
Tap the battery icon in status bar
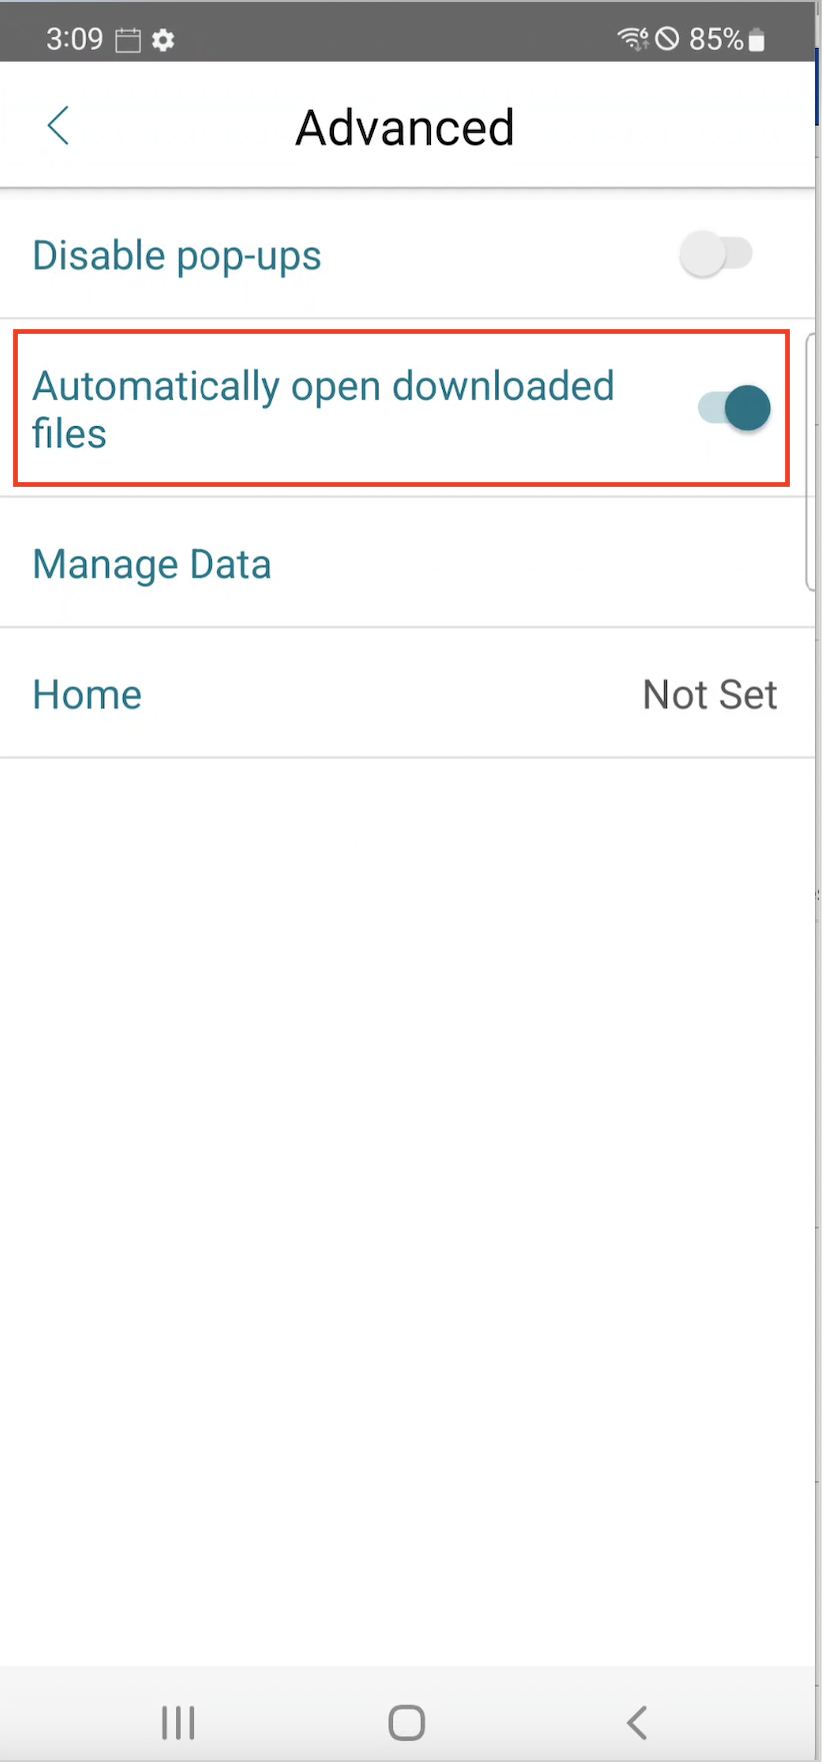(757, 40)
